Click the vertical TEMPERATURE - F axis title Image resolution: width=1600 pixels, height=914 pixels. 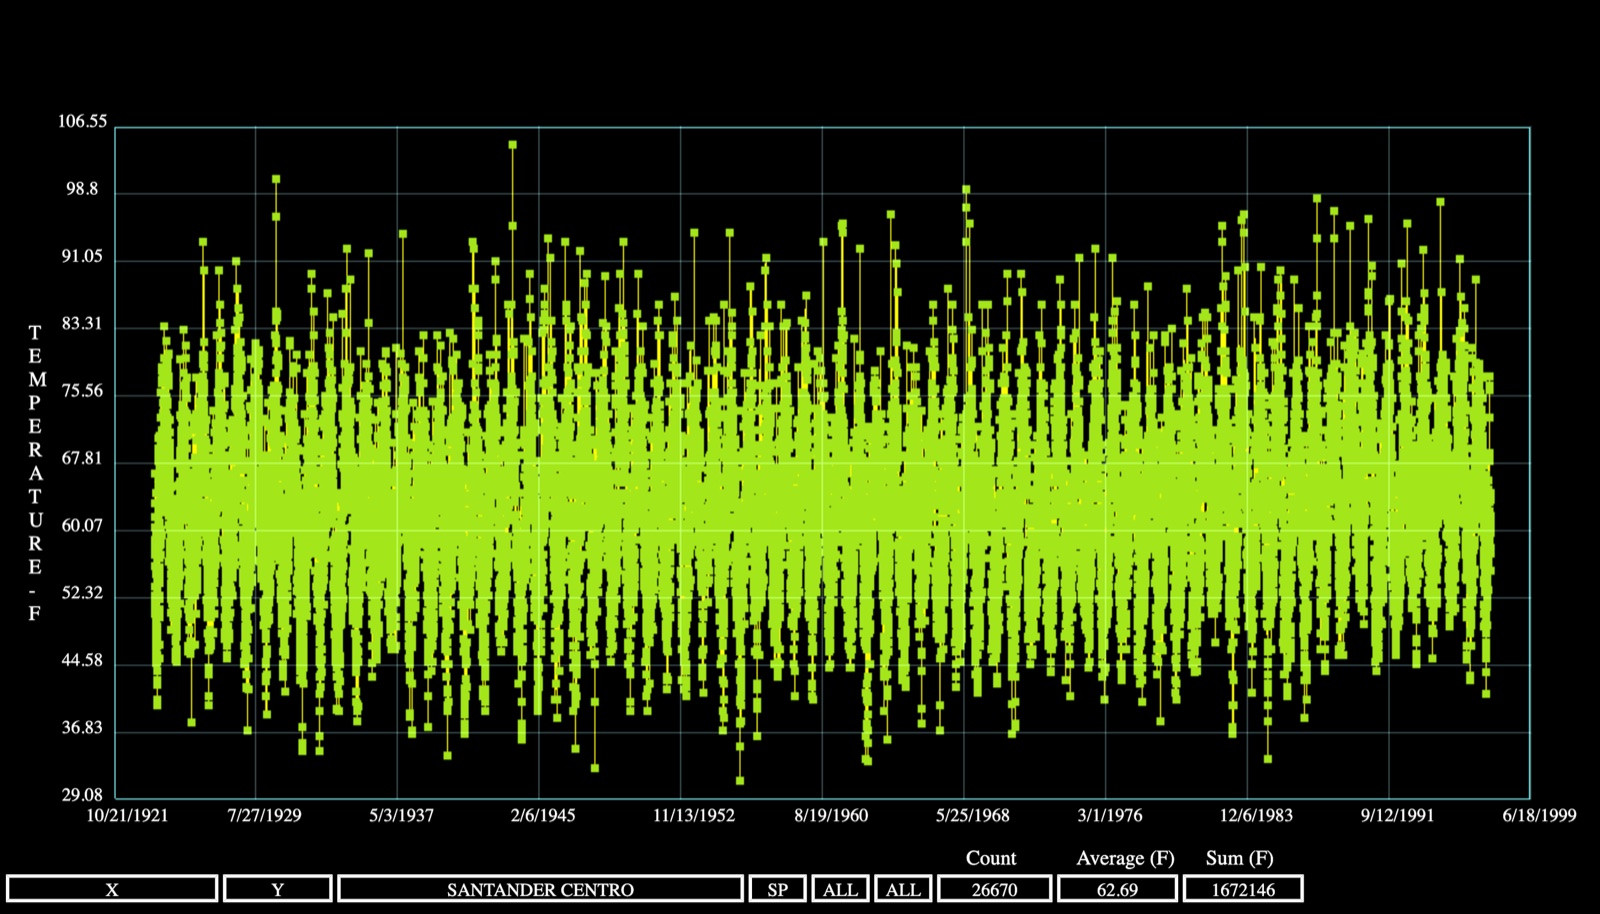[35, 473]
